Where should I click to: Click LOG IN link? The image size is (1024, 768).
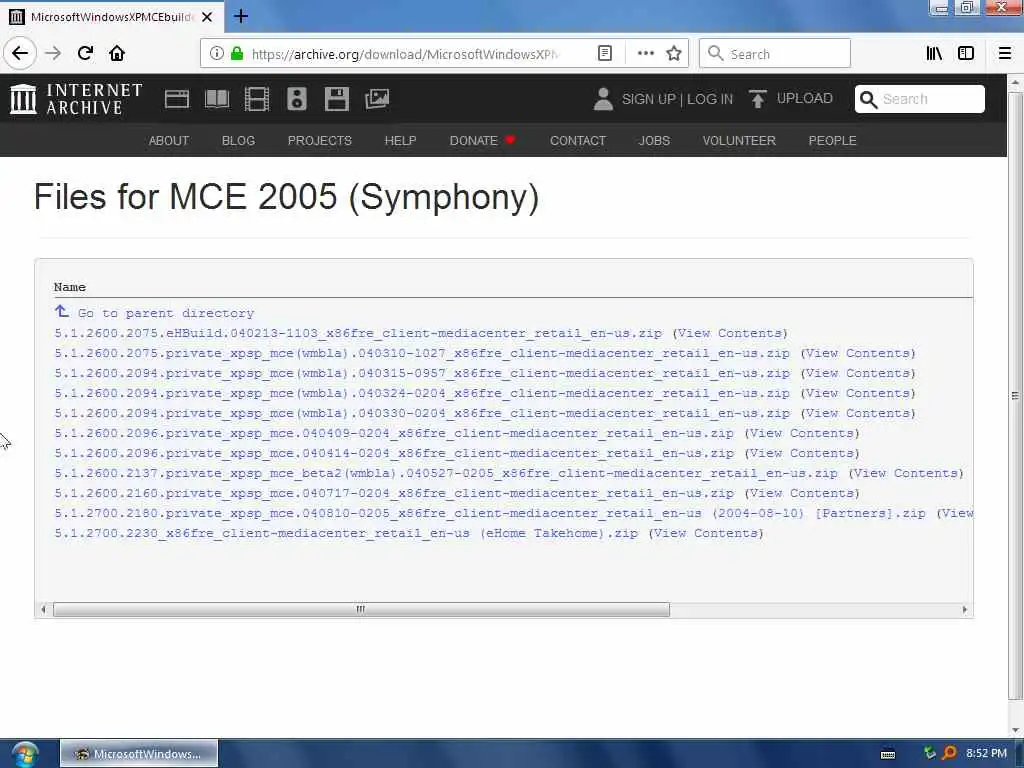coord(710,99)
